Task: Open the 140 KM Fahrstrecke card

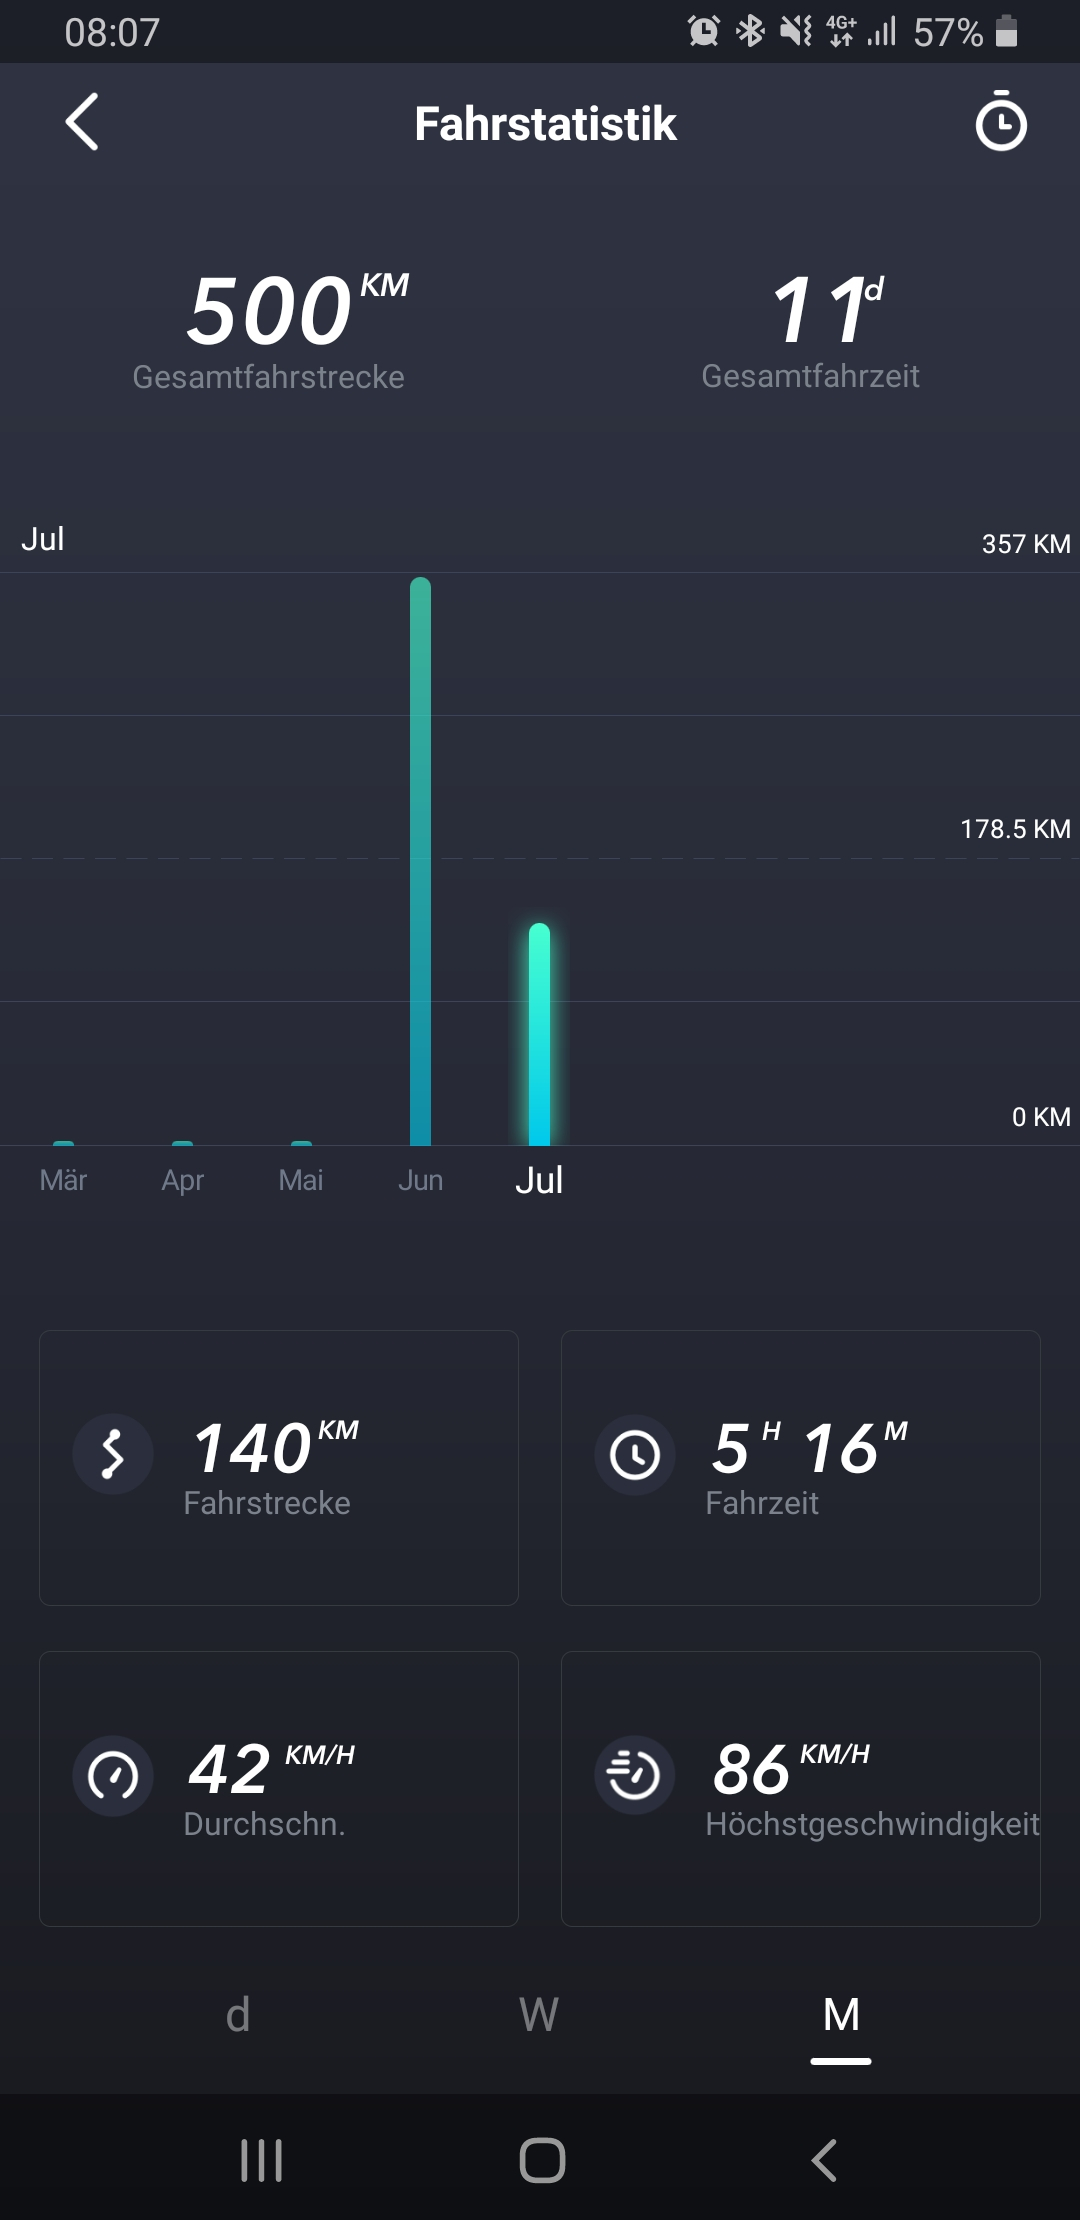Action: tap(279, 1467)
